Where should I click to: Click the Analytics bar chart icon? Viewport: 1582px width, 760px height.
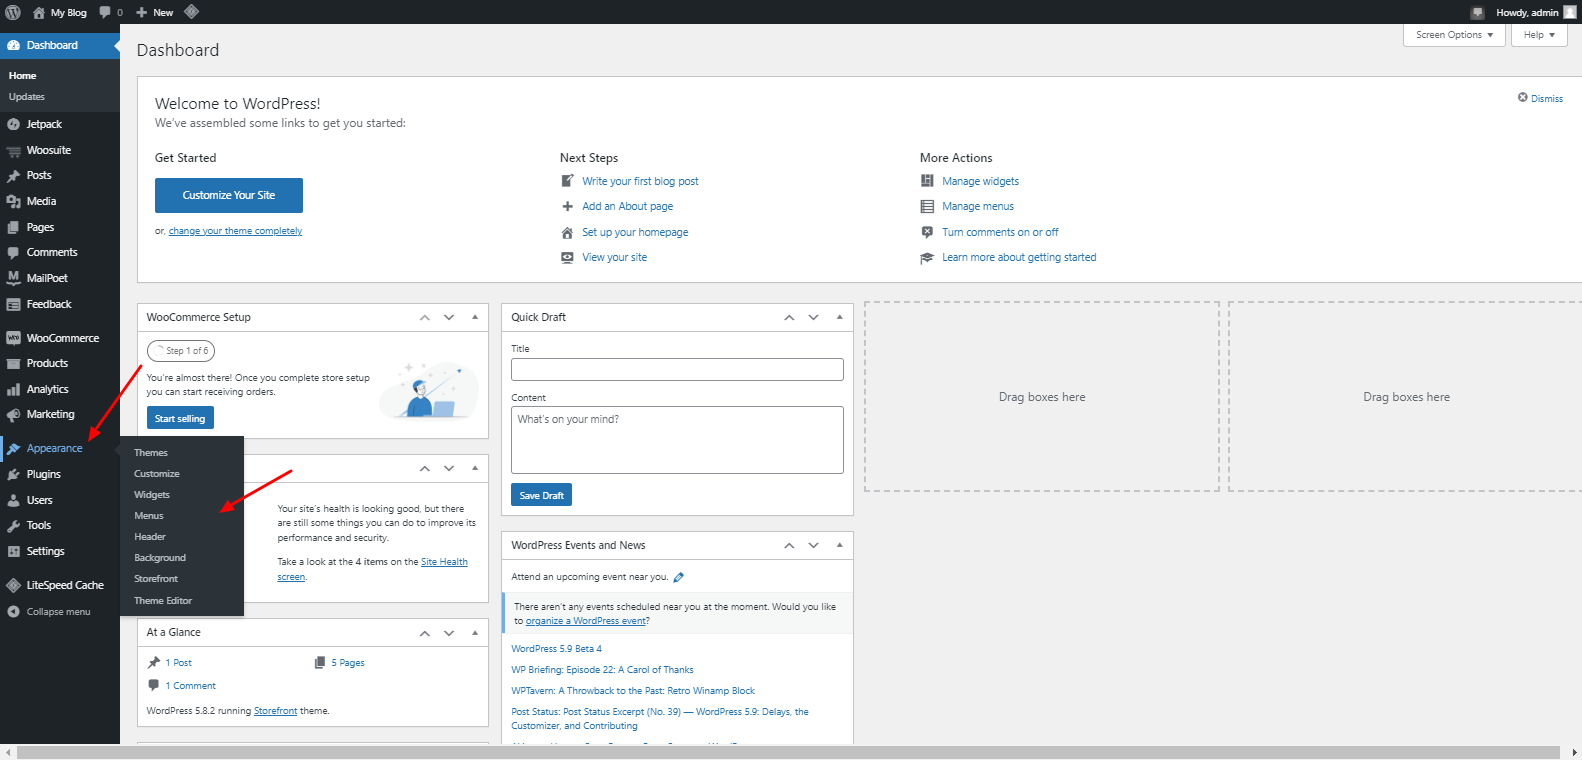(x=13, y=389)
